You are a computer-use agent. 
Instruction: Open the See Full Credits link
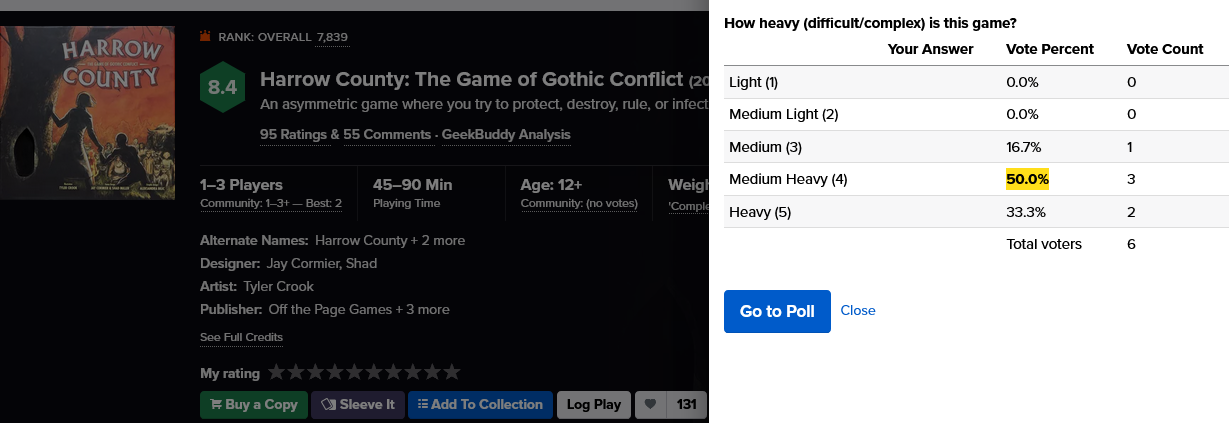tap(241, 337)
